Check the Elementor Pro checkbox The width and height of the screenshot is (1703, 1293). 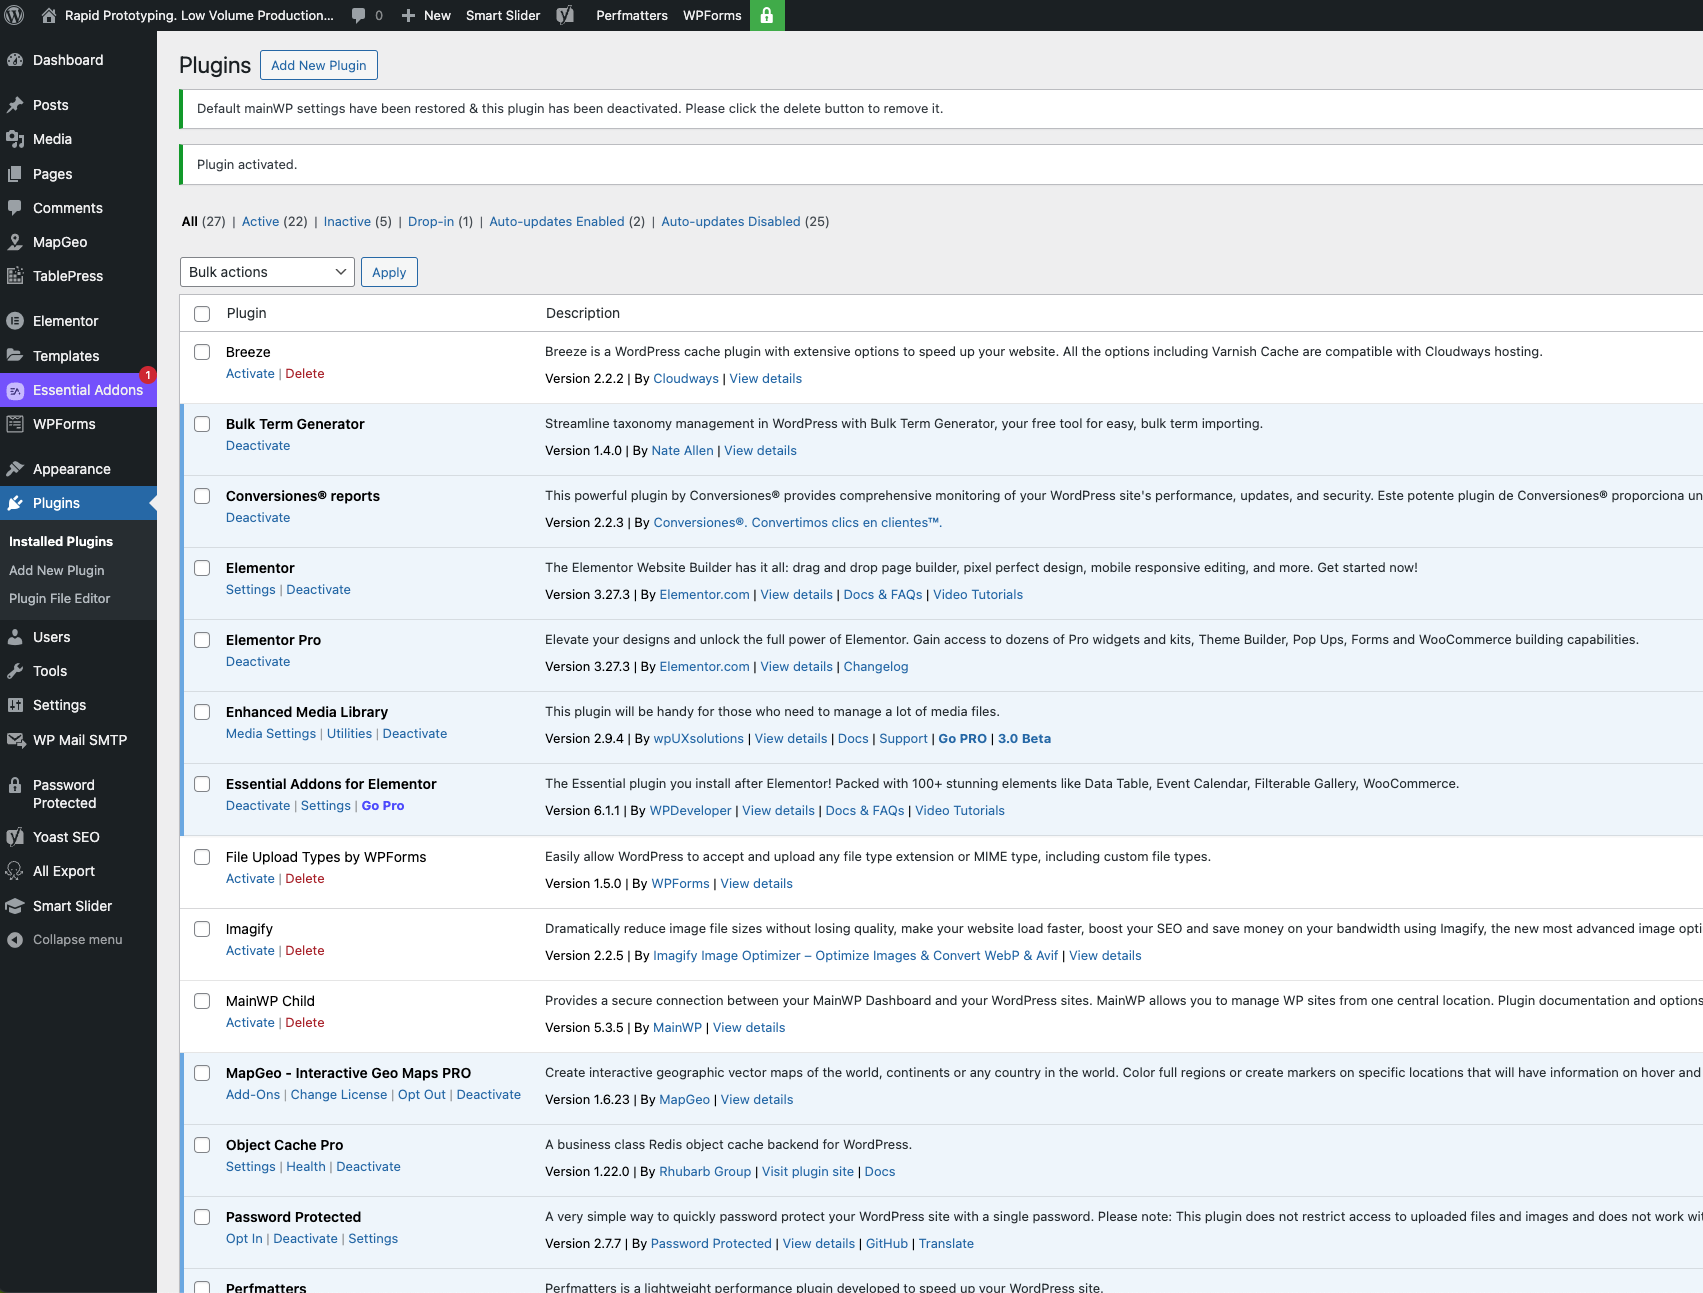pyautogui.click(x=202, y=640)
